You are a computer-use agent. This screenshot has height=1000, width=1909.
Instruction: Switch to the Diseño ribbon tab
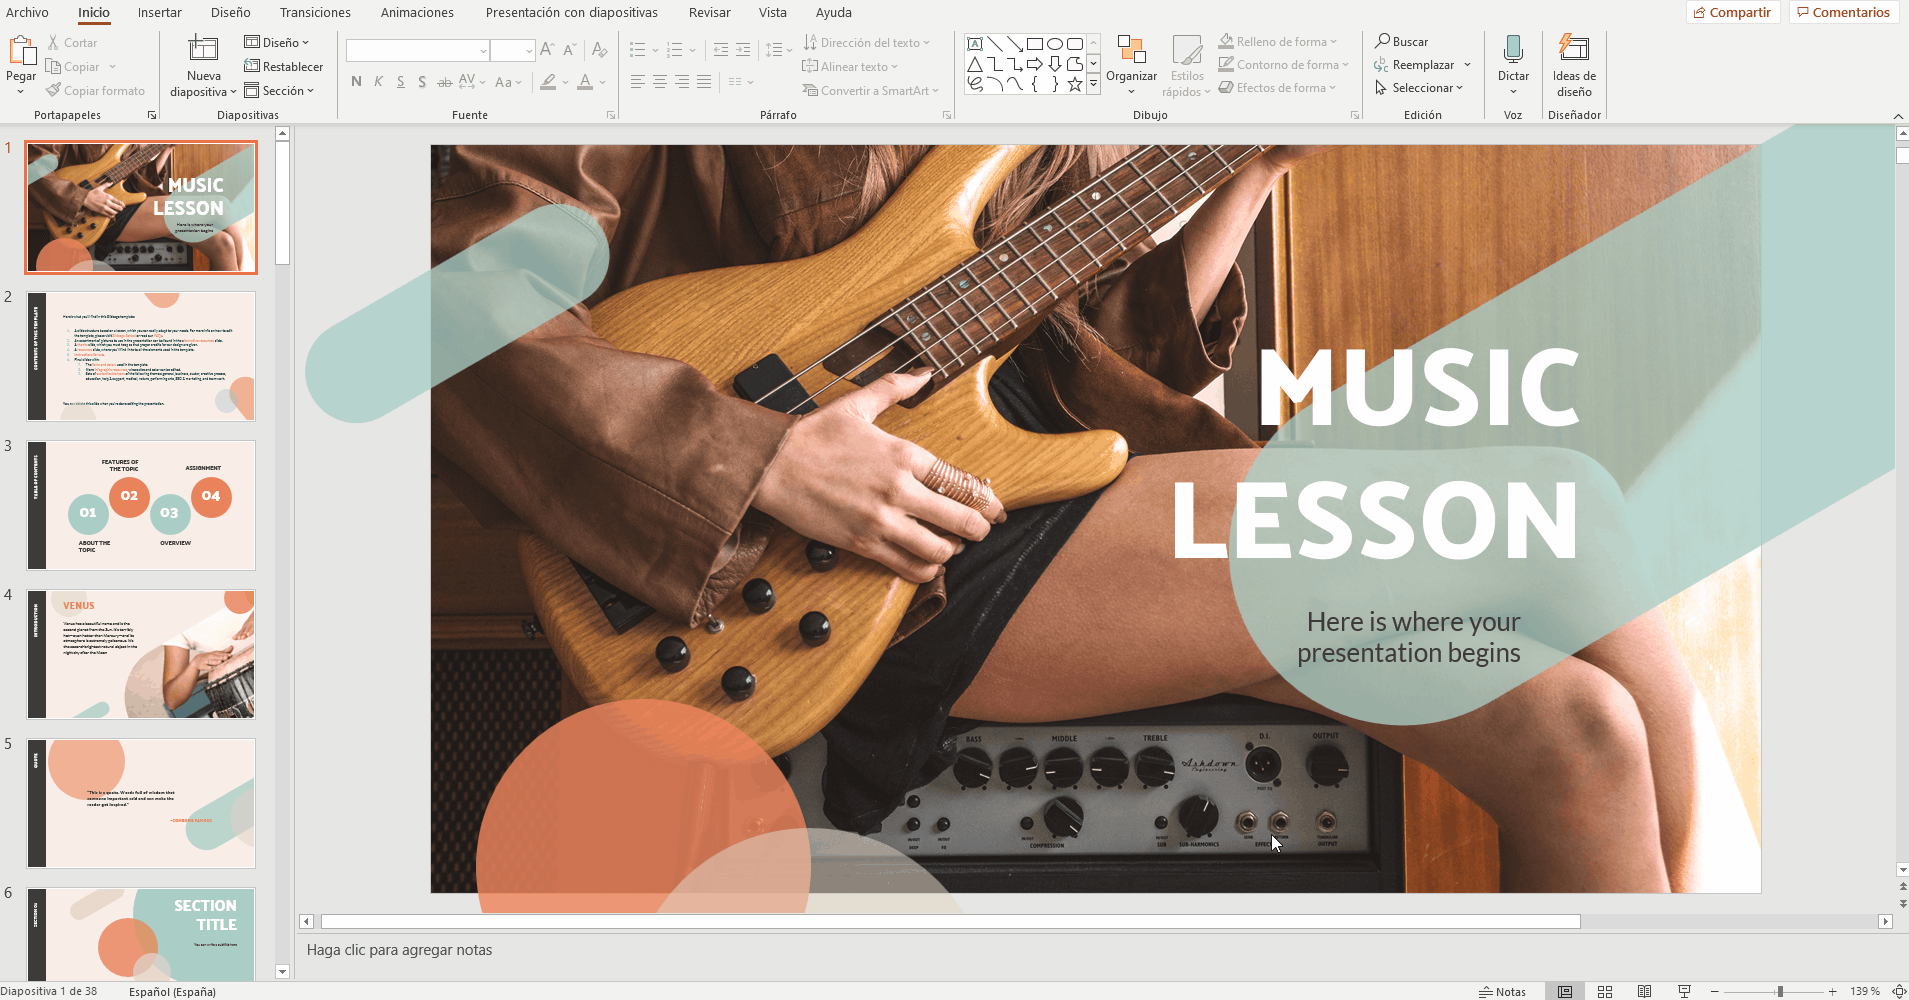pos(231,12)
